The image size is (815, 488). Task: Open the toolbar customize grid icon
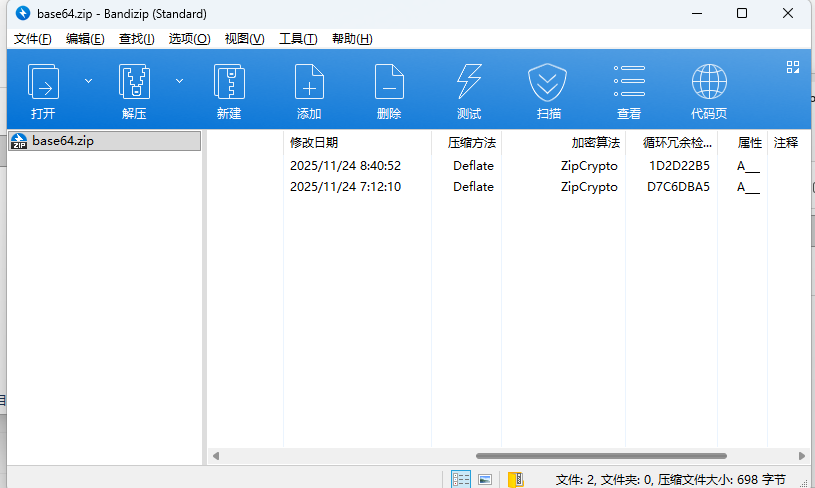tap(793, 67)
